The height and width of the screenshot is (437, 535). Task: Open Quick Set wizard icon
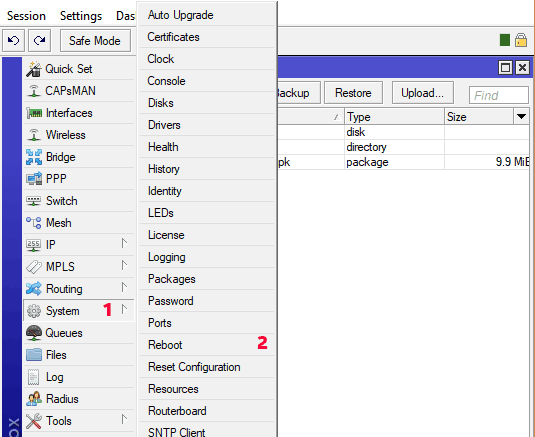click(34, 69)
